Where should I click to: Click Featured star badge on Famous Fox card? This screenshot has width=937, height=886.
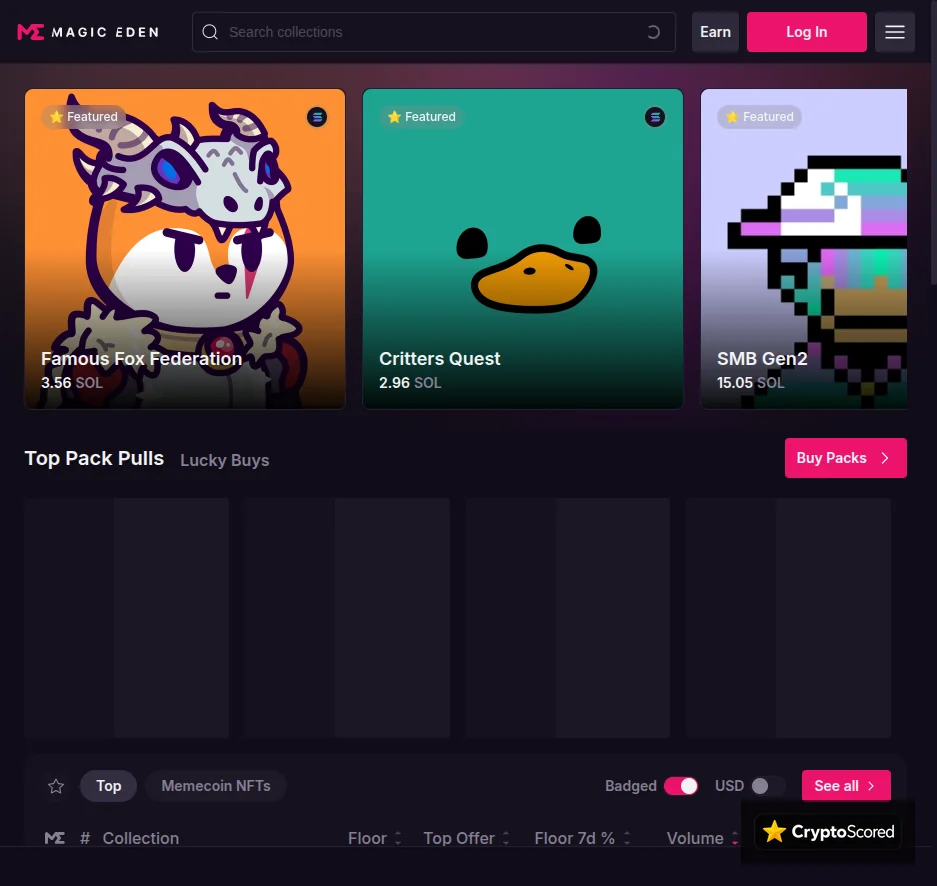pyautogui.click(x=83, y=117)
